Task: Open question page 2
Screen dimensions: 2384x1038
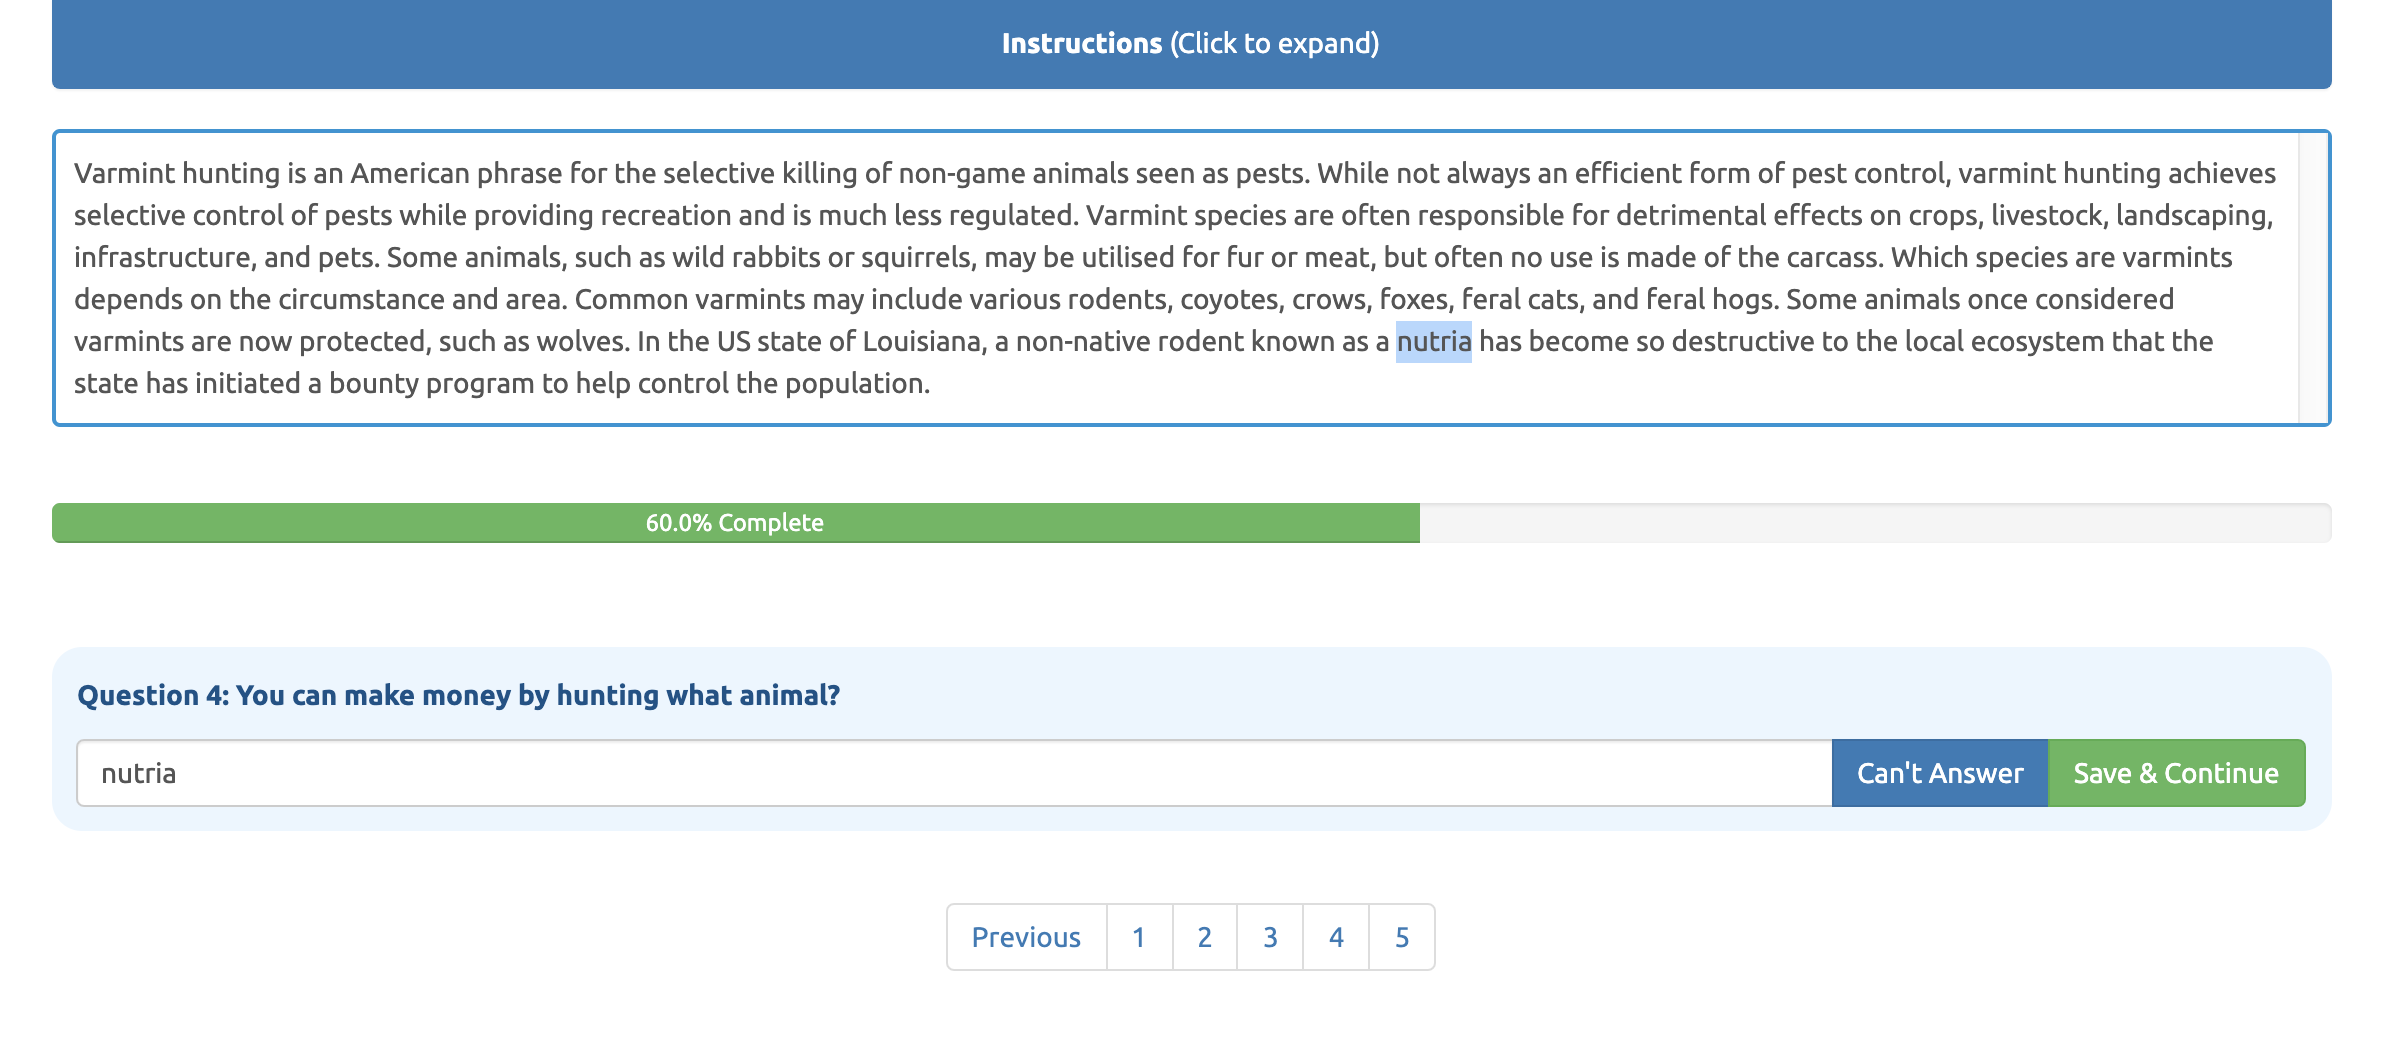Action: click(1205, 937)
